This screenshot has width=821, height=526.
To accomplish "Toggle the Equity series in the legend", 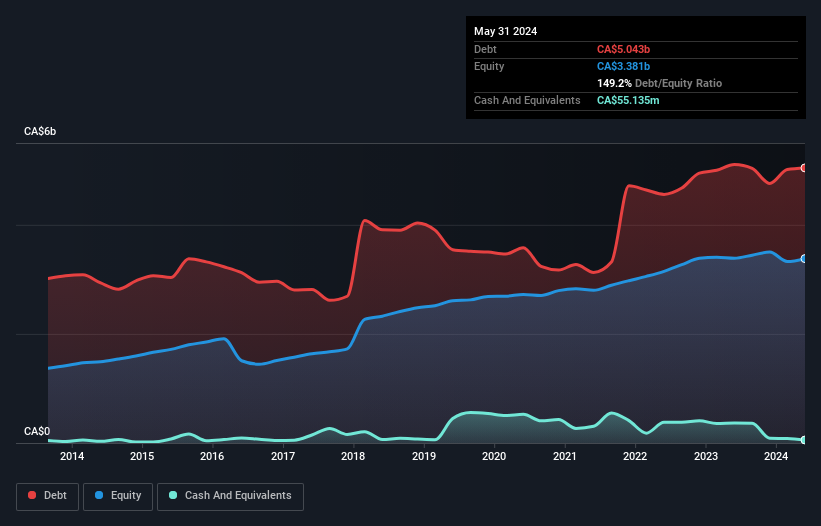I will tap(118, 496).
